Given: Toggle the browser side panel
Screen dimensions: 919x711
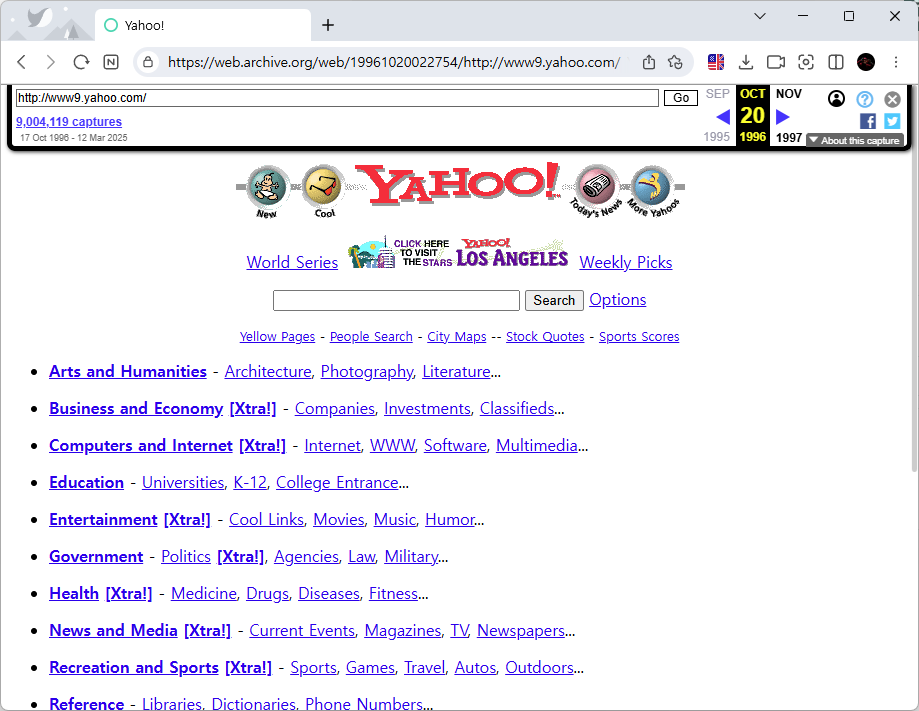Looking at the screenshot, I should [x=836, y=62].
